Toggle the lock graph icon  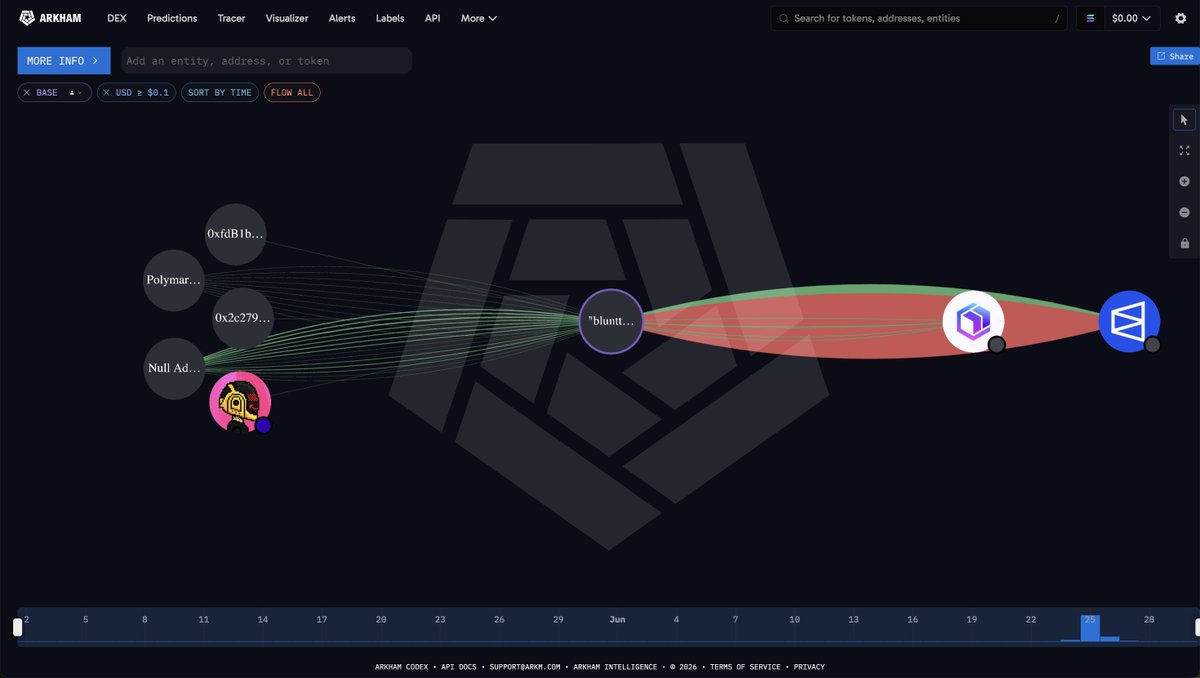[1184, 243]
